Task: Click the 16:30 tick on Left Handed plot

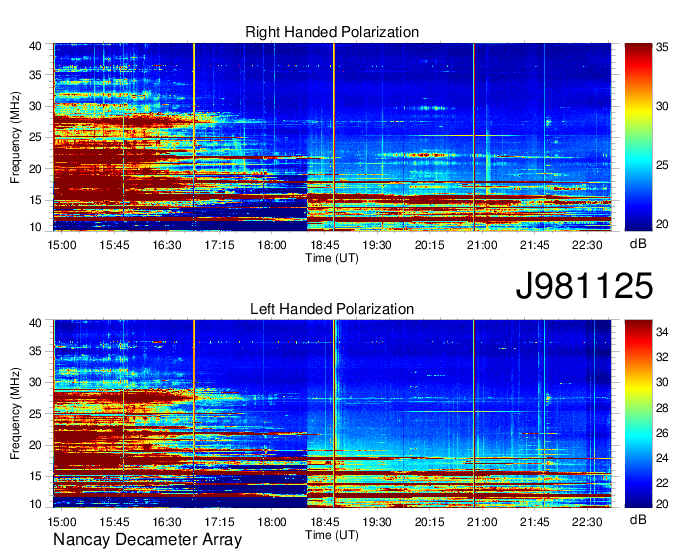Action: pyautogui.click(x=167, y=522)
